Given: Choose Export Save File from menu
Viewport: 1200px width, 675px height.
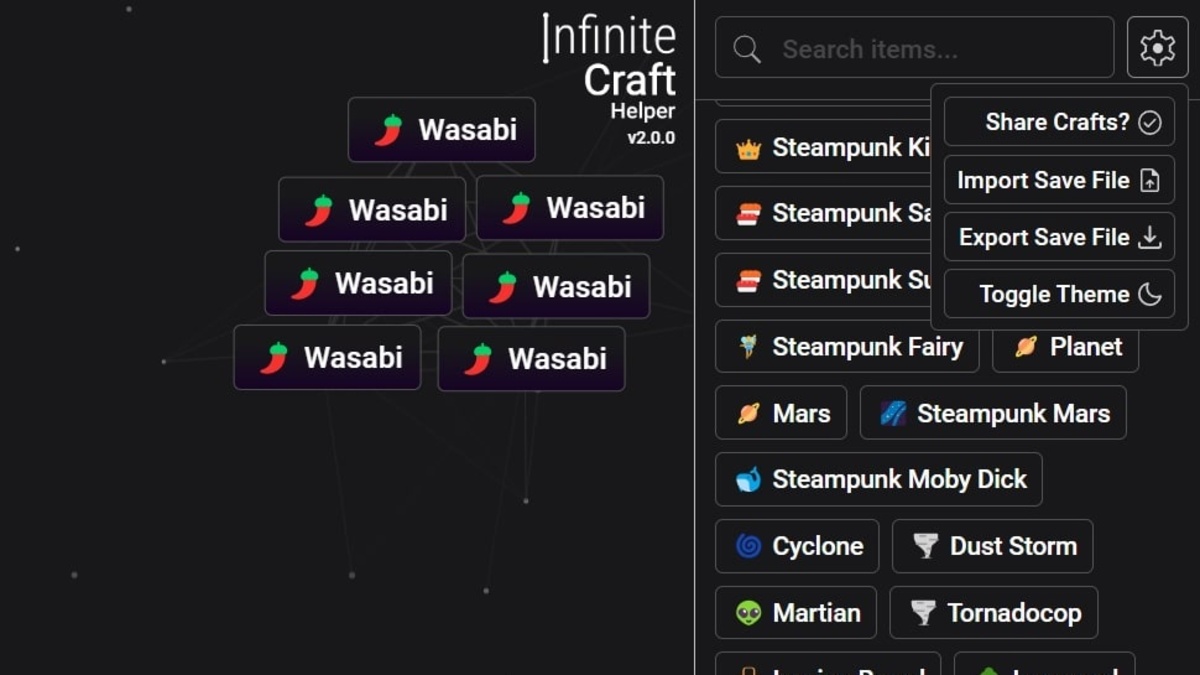Looking at the screenshot, I should tap(1059, 237).
